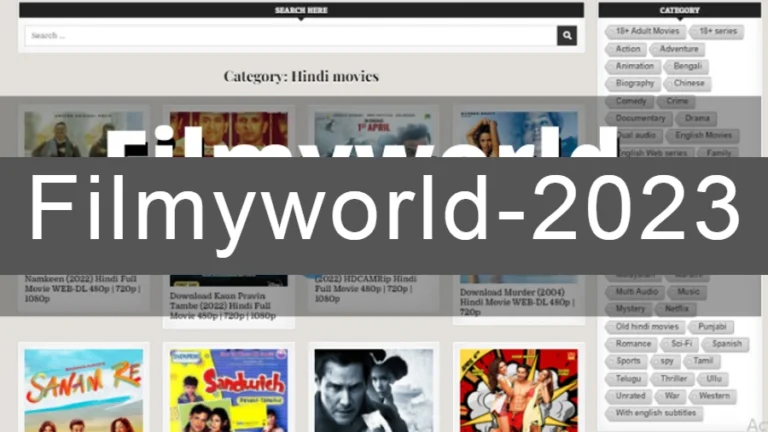The height and width of the screenshot is (432, 768).
Task: Choose the Romance category tag
Action: pyautogui.click(x=632, y=344)
